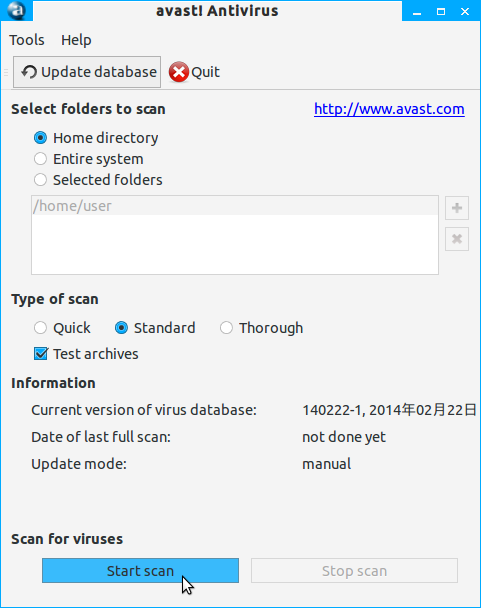The height and width of the screenshot is (608, 481).
Task: Remove folder using the cross icon
Action: pos(457,239)
